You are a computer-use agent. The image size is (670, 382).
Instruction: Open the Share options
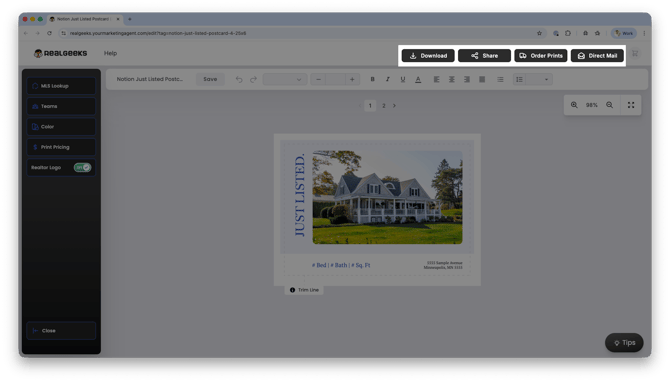(484, 56)
